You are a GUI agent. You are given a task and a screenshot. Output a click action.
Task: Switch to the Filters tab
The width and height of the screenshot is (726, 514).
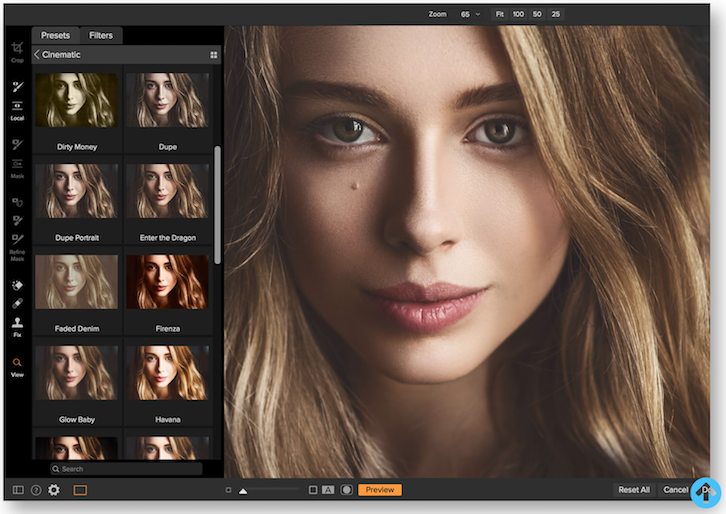101,35
